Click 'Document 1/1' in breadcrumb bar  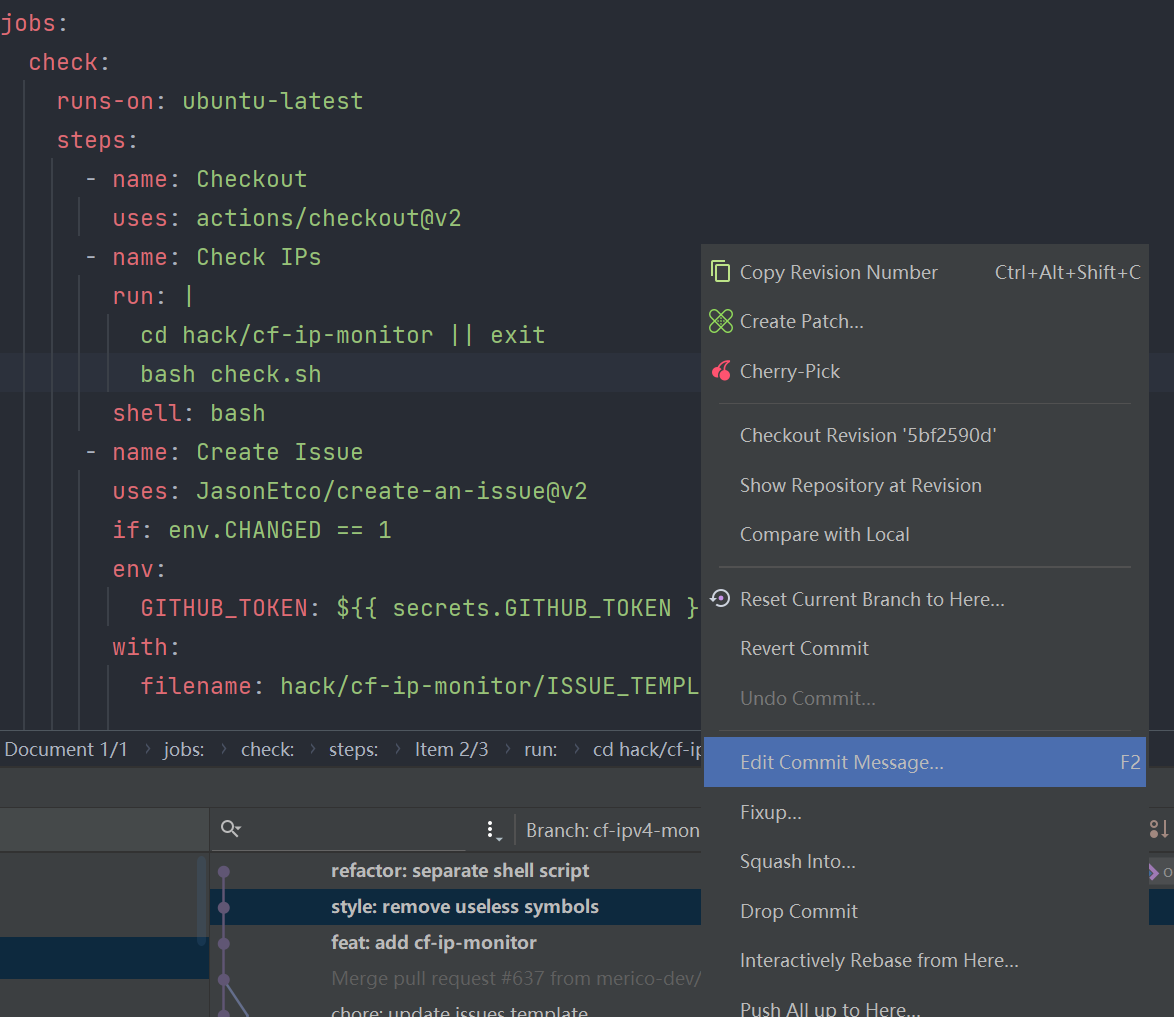[66, 750]
